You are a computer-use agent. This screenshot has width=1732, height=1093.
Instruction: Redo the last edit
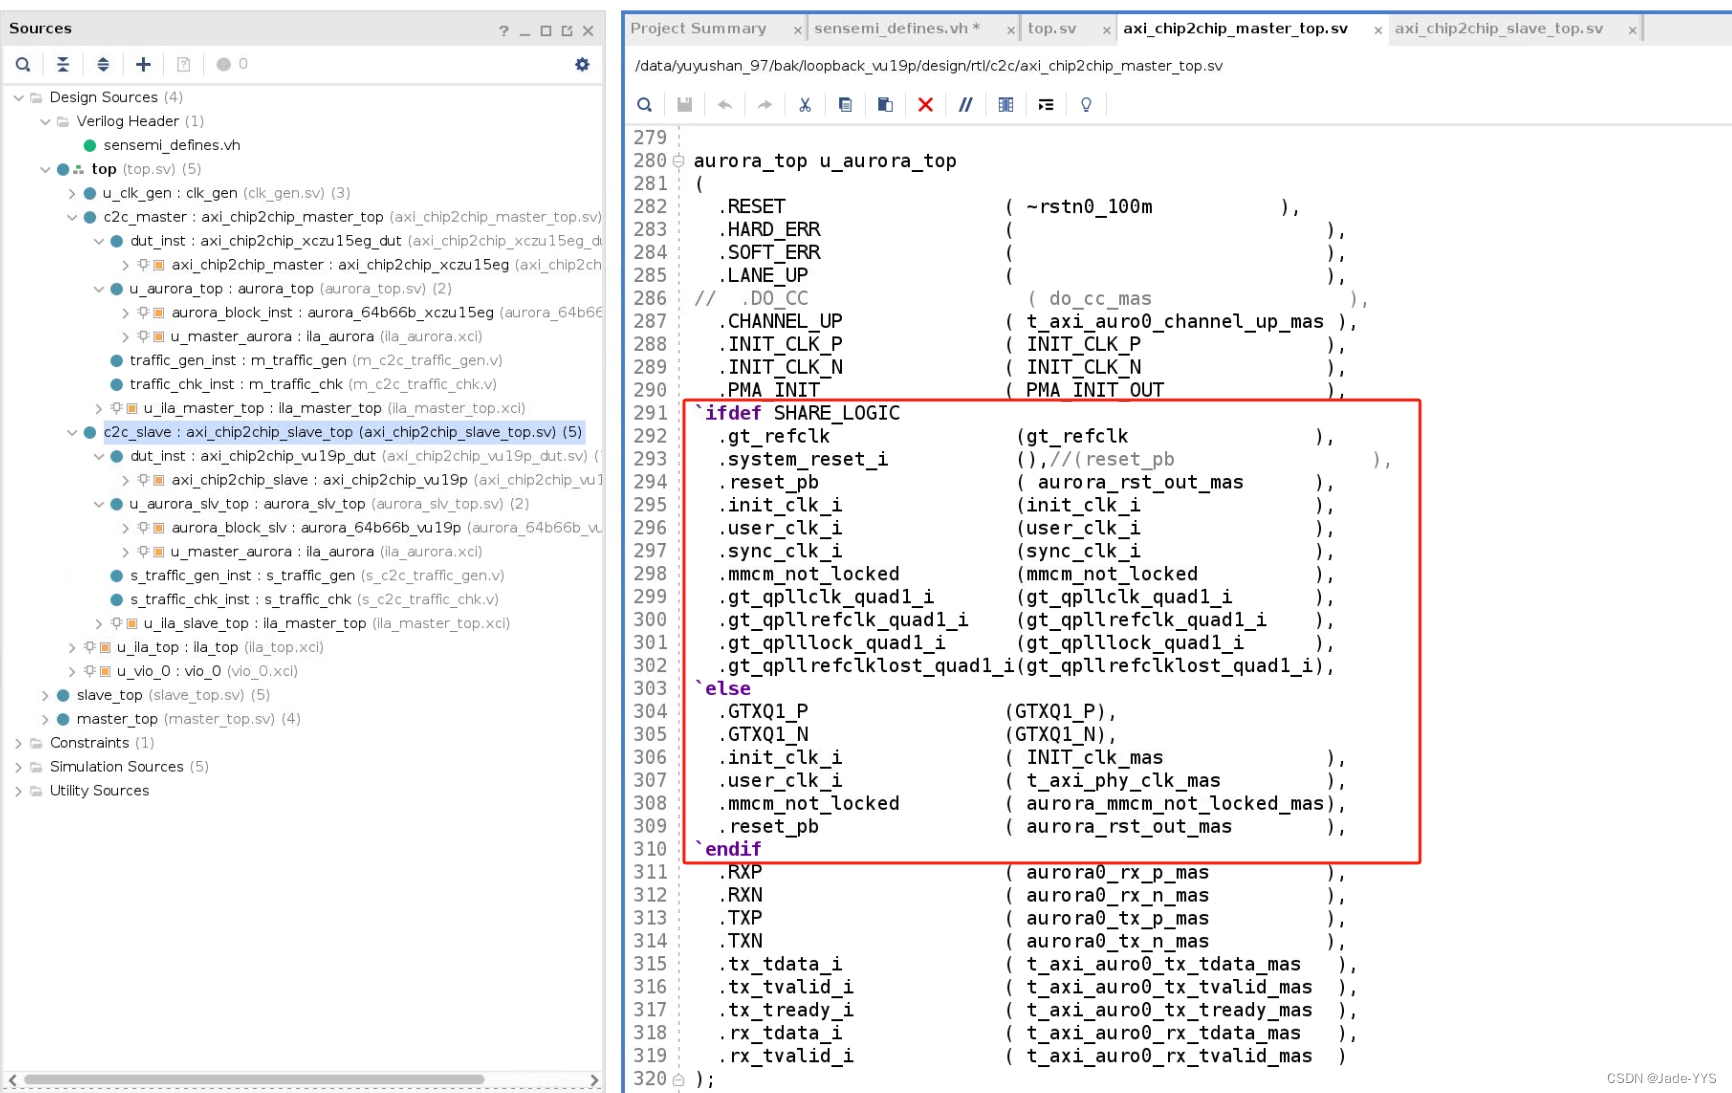tap(765, 104)
